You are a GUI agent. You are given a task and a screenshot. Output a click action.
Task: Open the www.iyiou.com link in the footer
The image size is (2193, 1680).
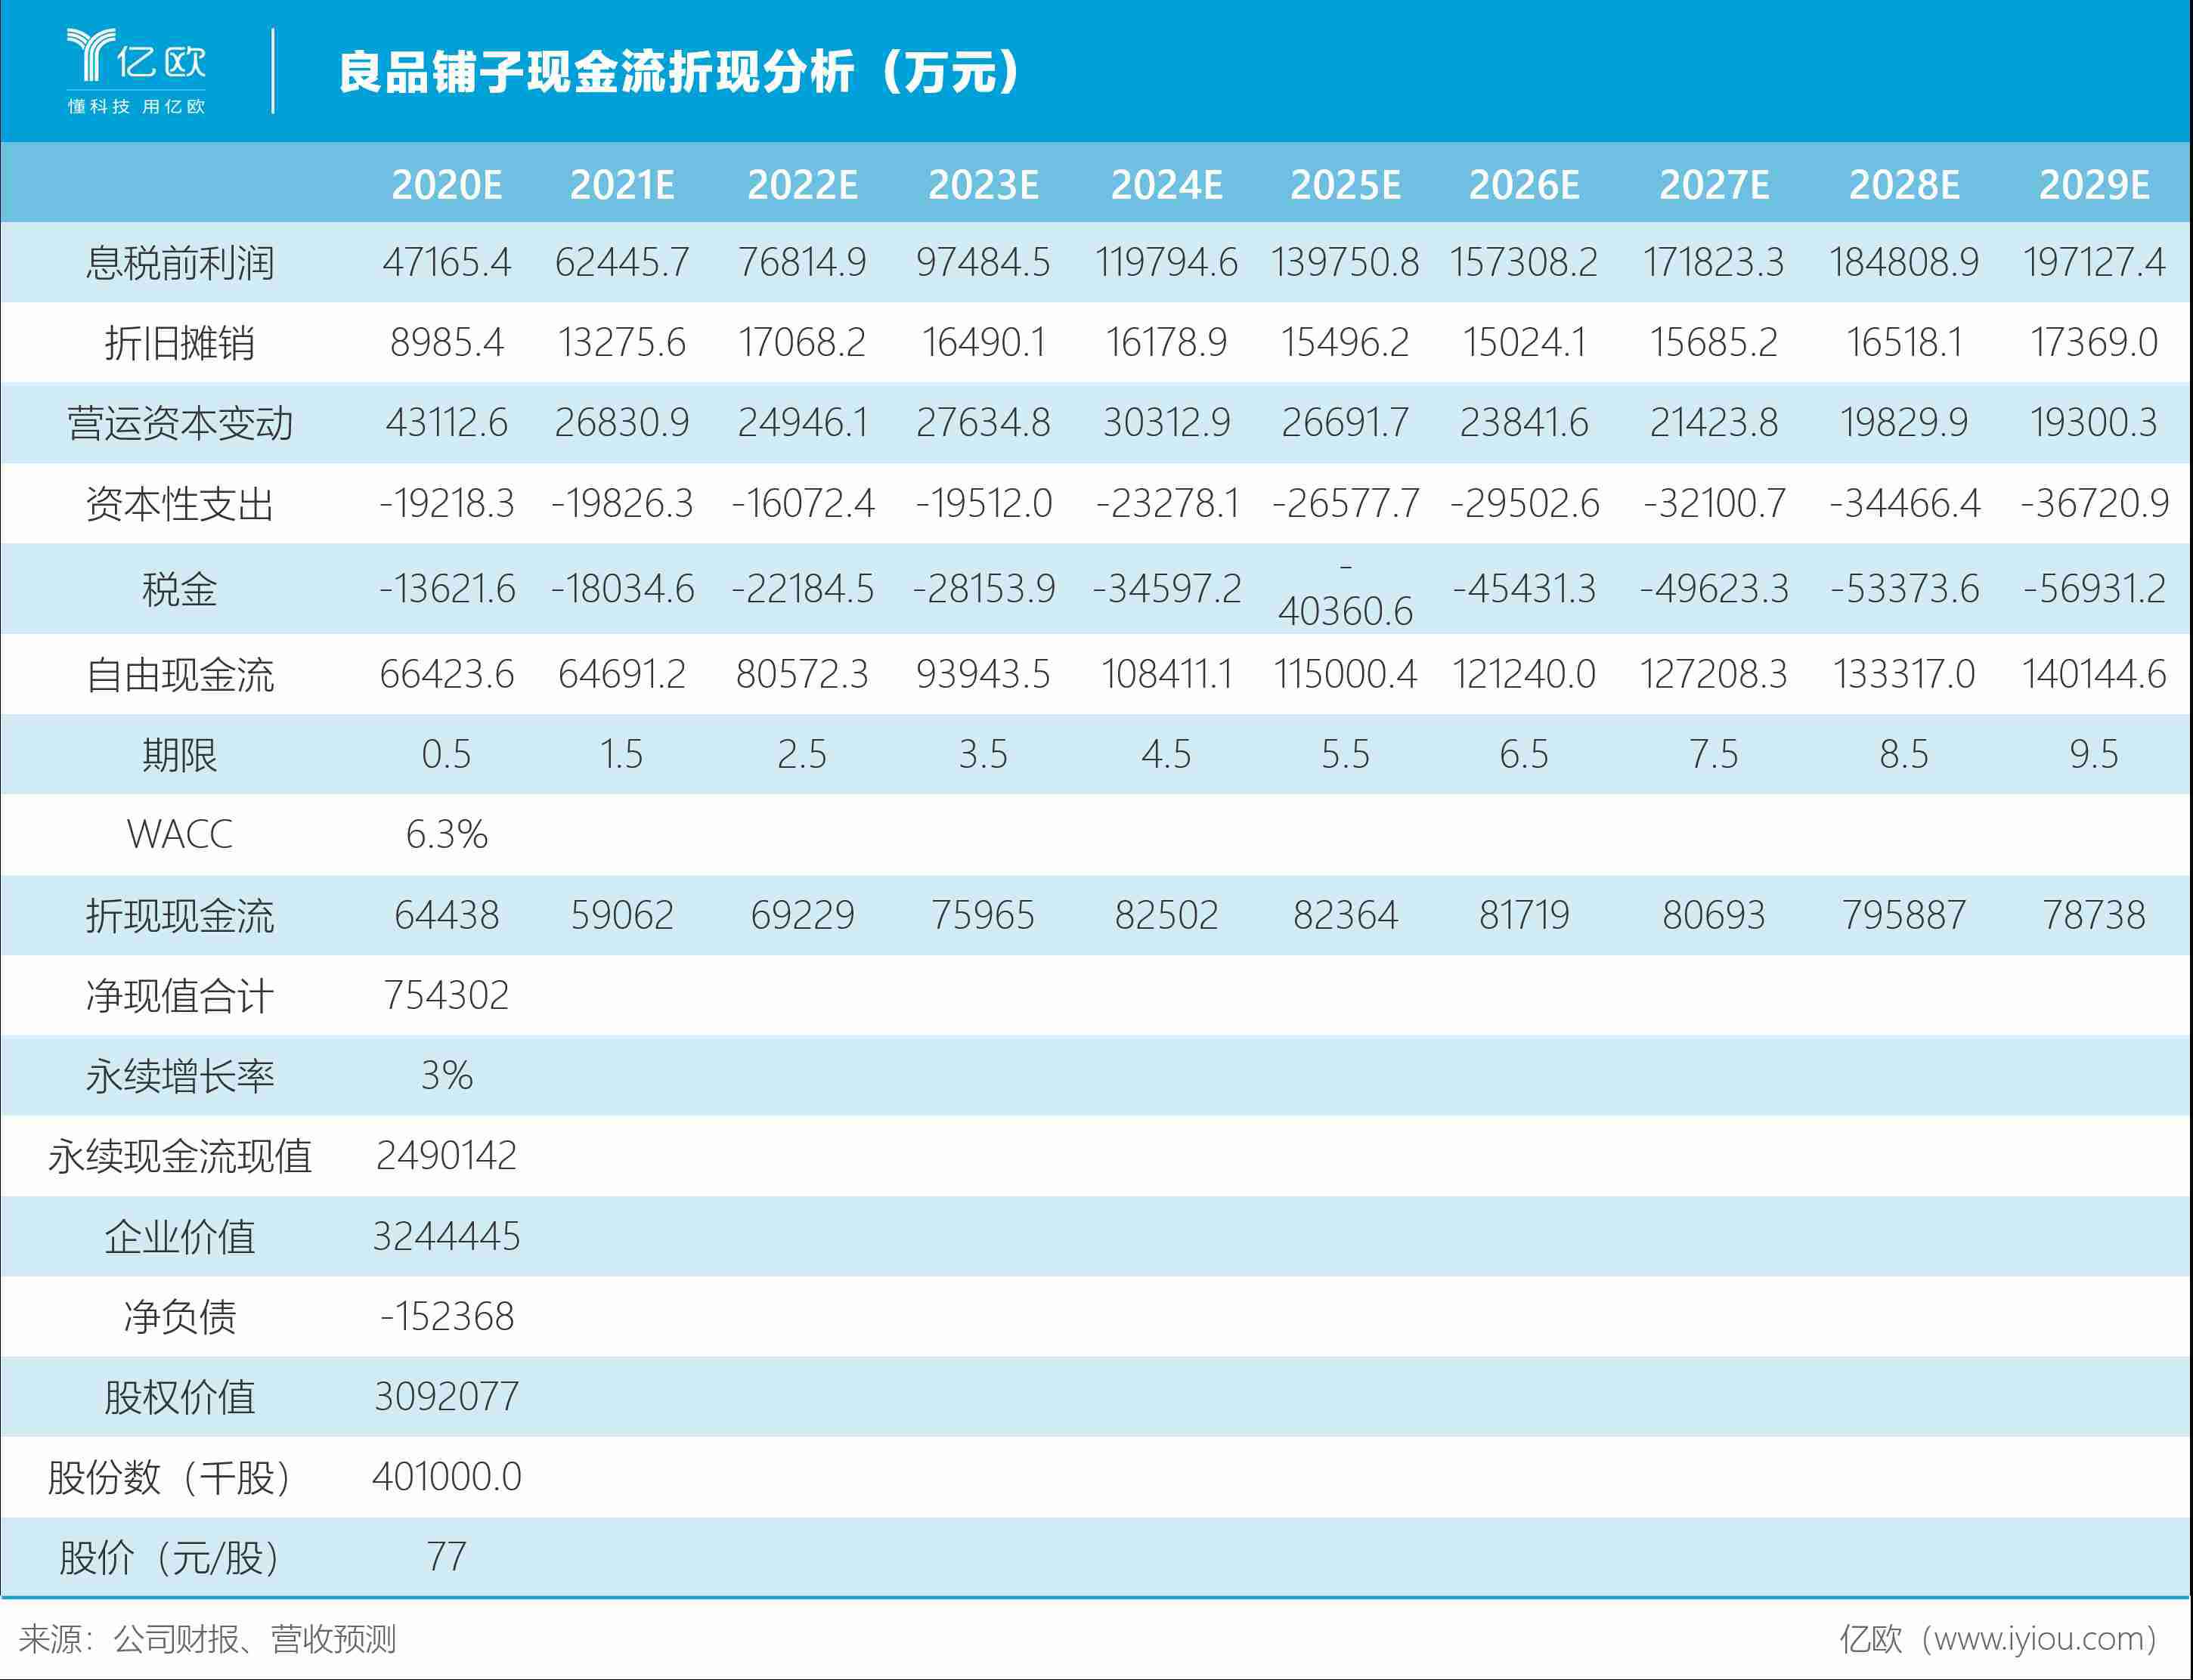(x=2038, y=1639)
